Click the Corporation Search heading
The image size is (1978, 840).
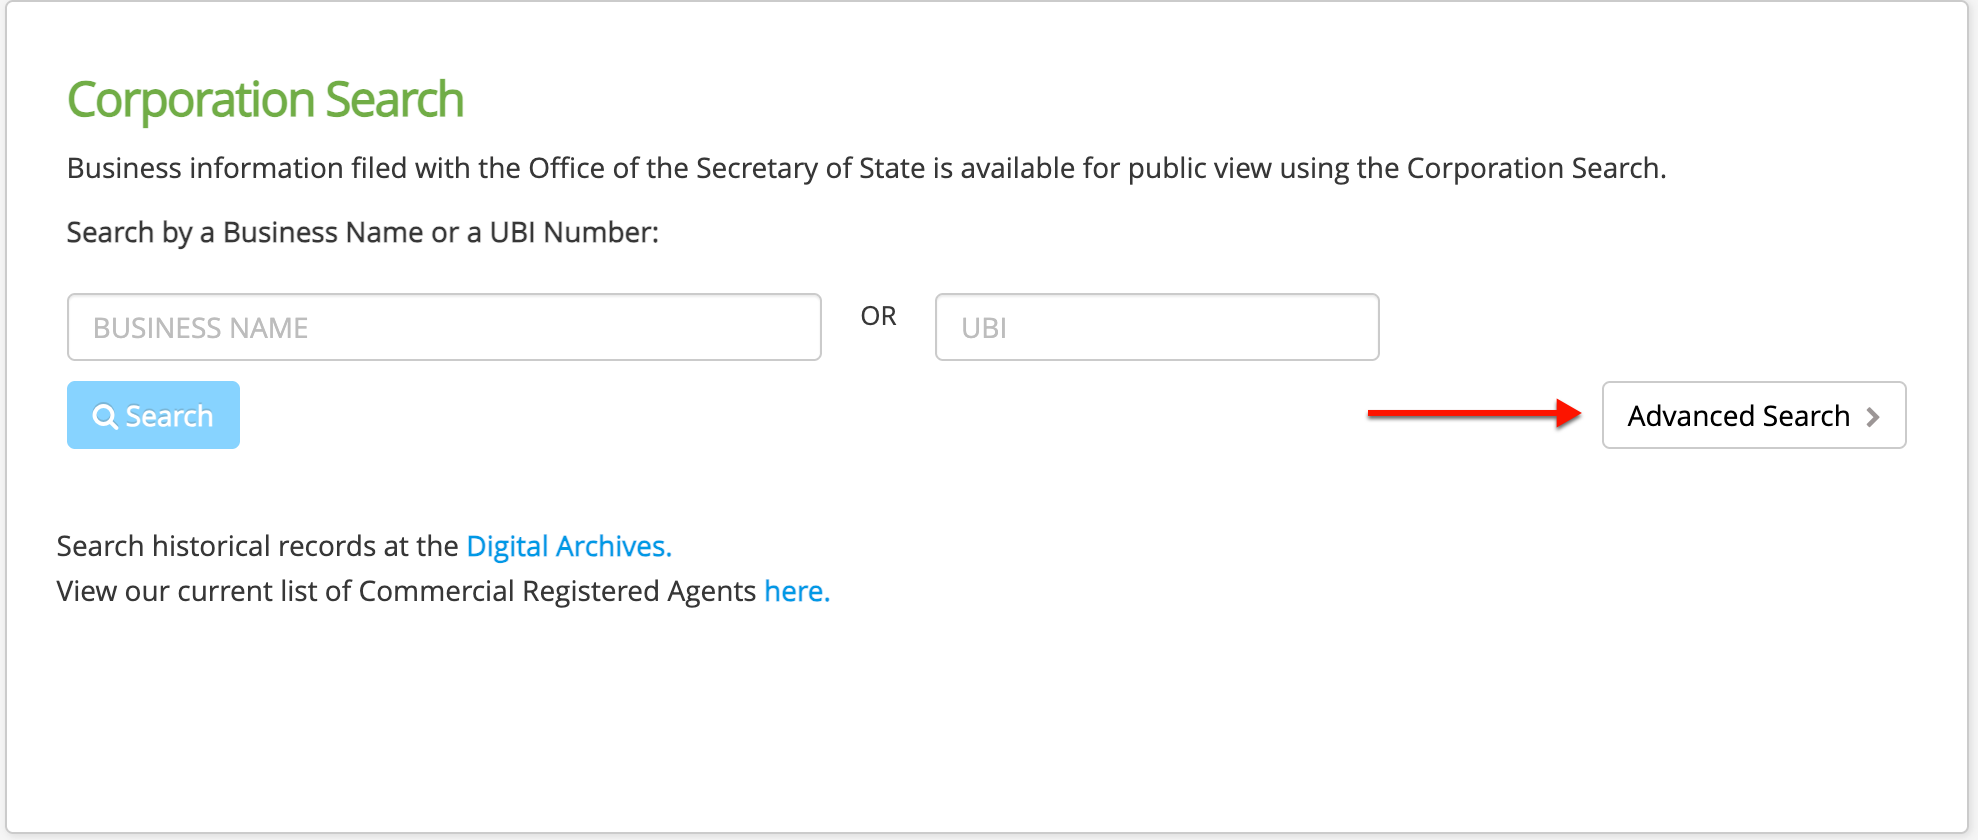tap(265, 100)
